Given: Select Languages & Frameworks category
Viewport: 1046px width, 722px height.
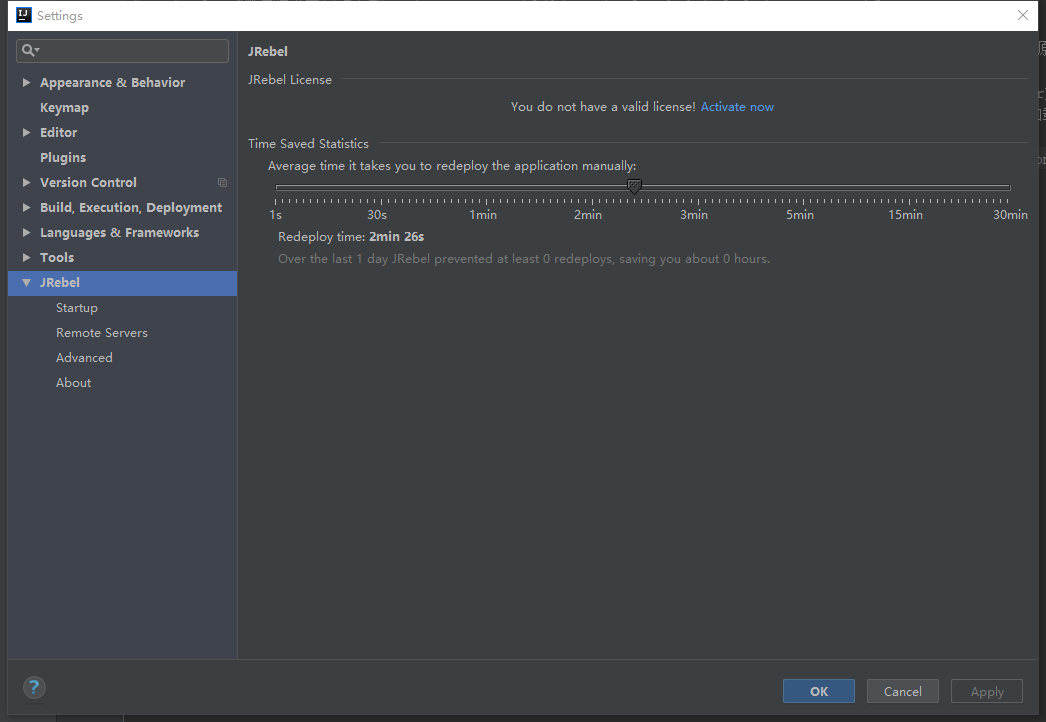Looking at the screenshot, I should tap(119, 232).
